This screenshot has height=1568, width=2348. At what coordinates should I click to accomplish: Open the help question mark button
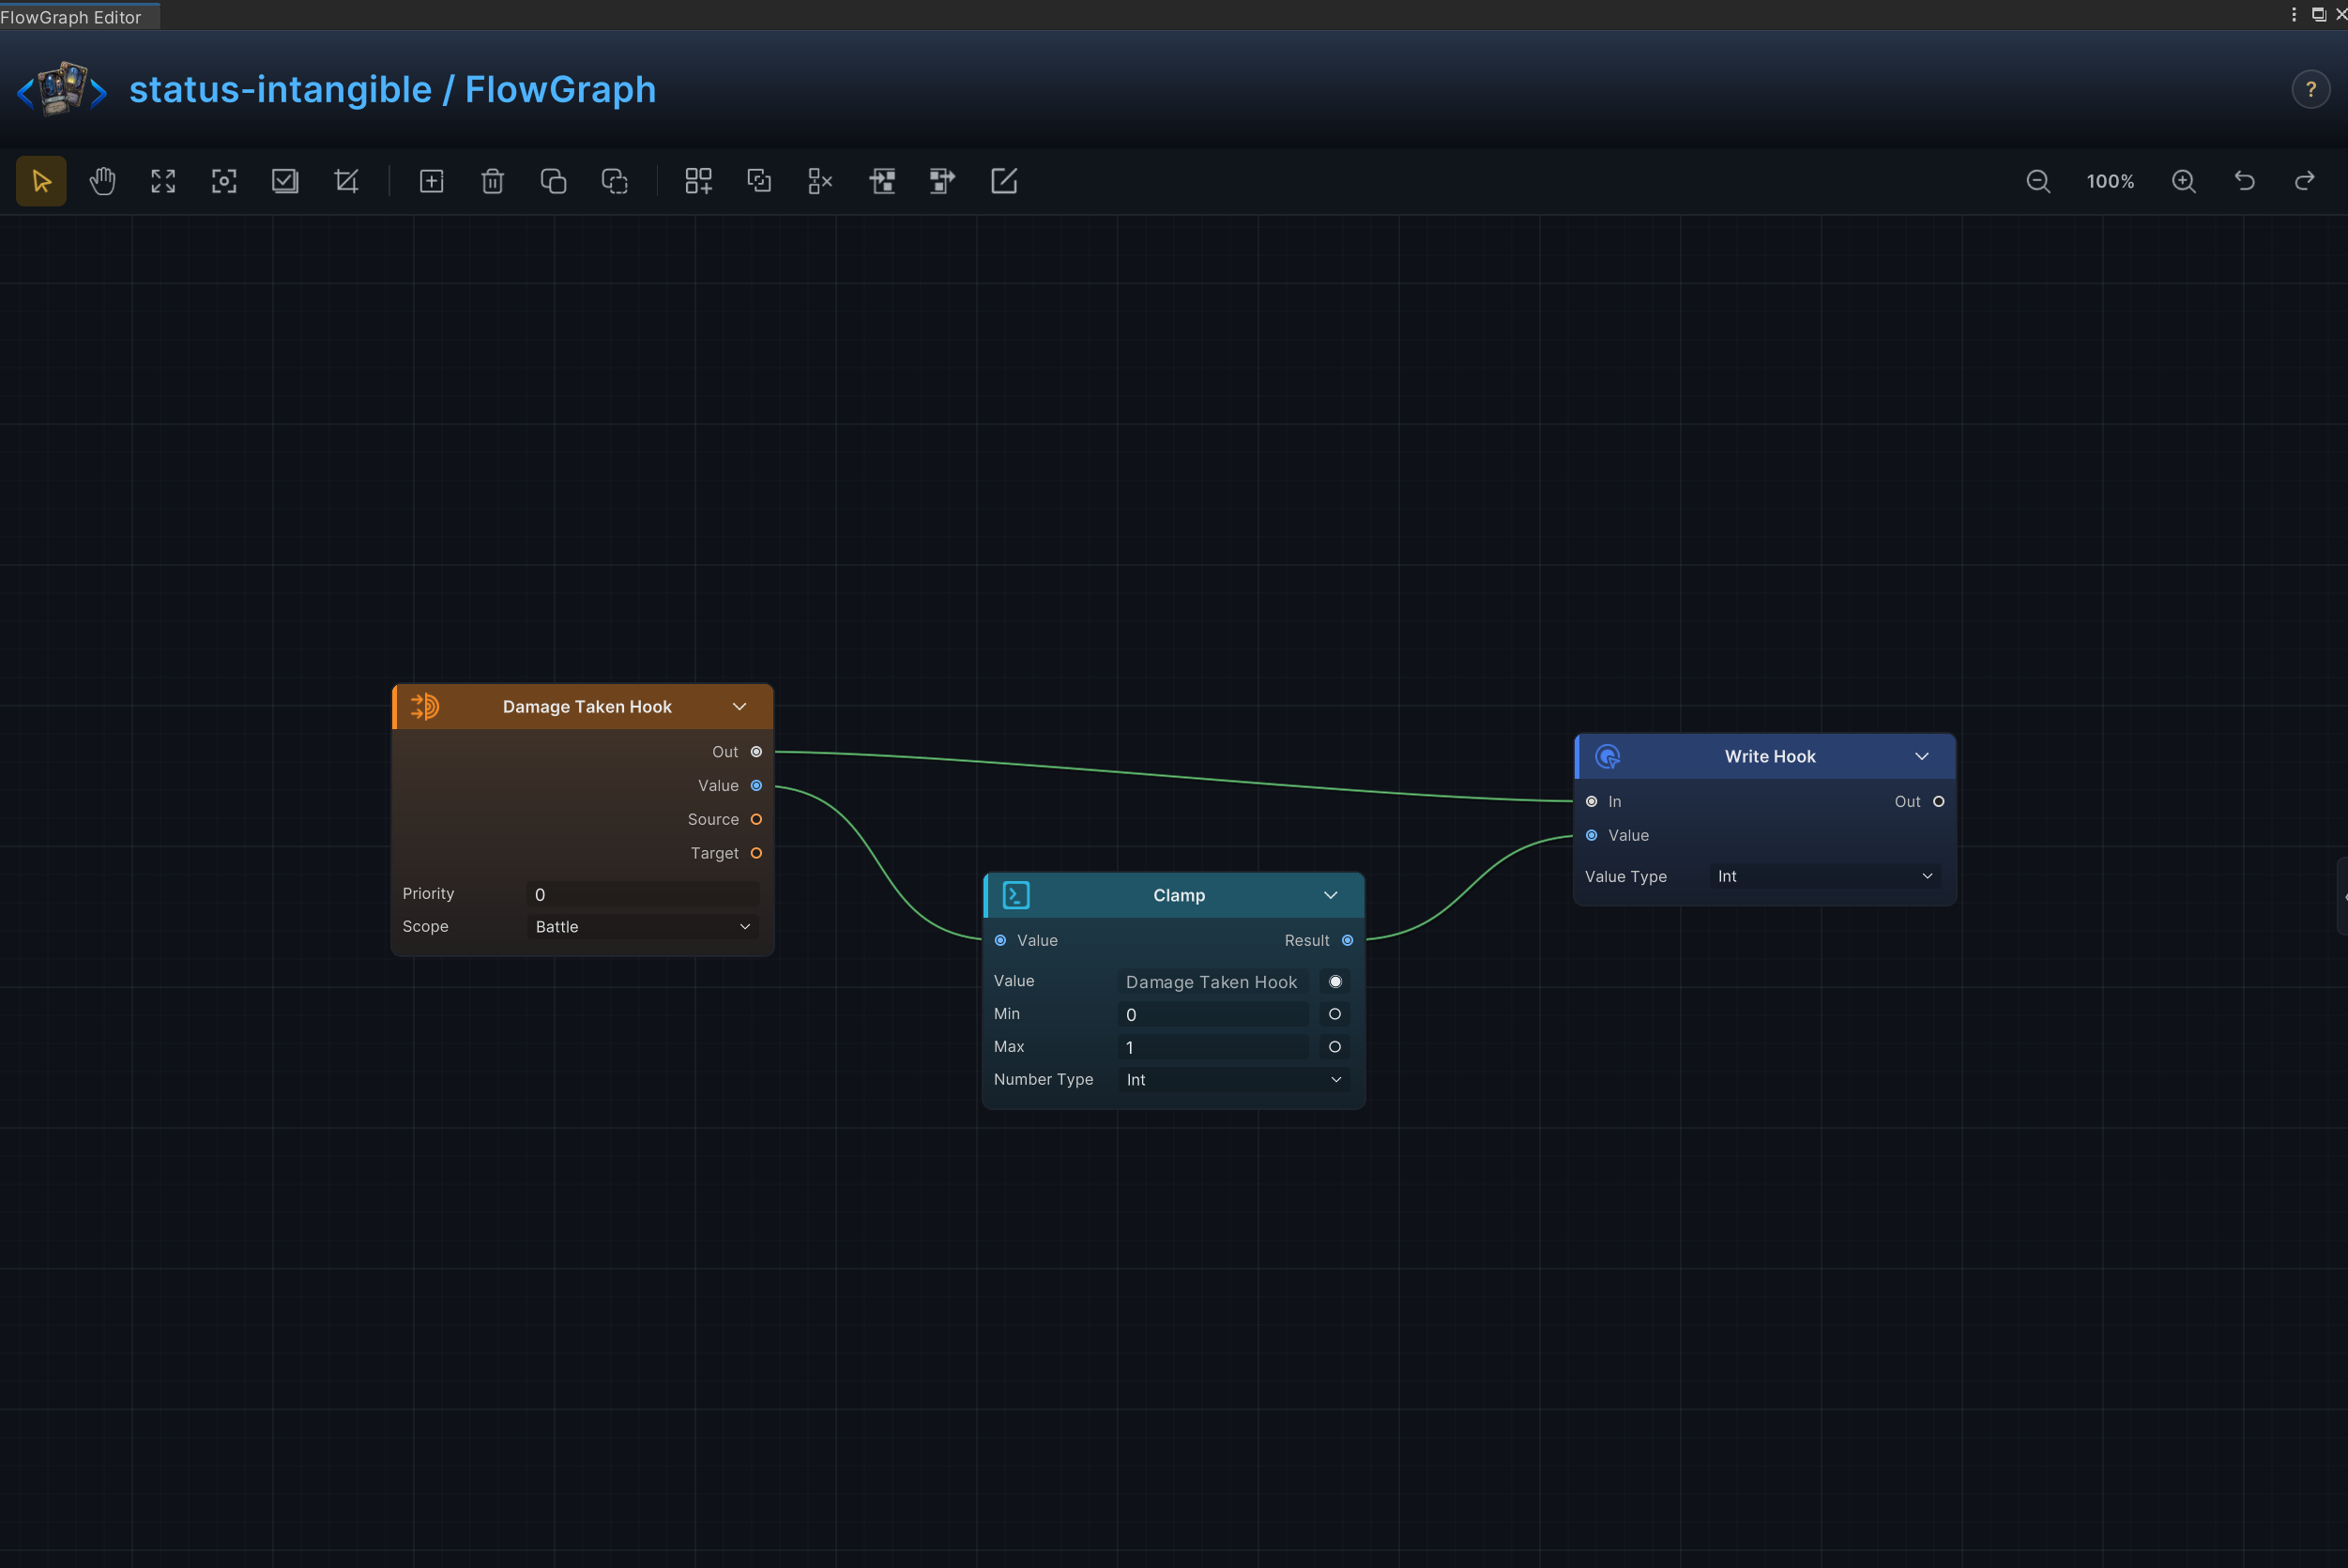pyautogui.click(x=2311, y=90)
